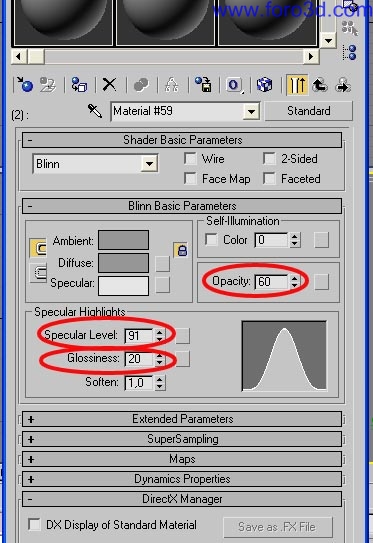
Task: Collapse the DirectX Manager rollout
Action: pyautogui.click(x=182, y=499)
